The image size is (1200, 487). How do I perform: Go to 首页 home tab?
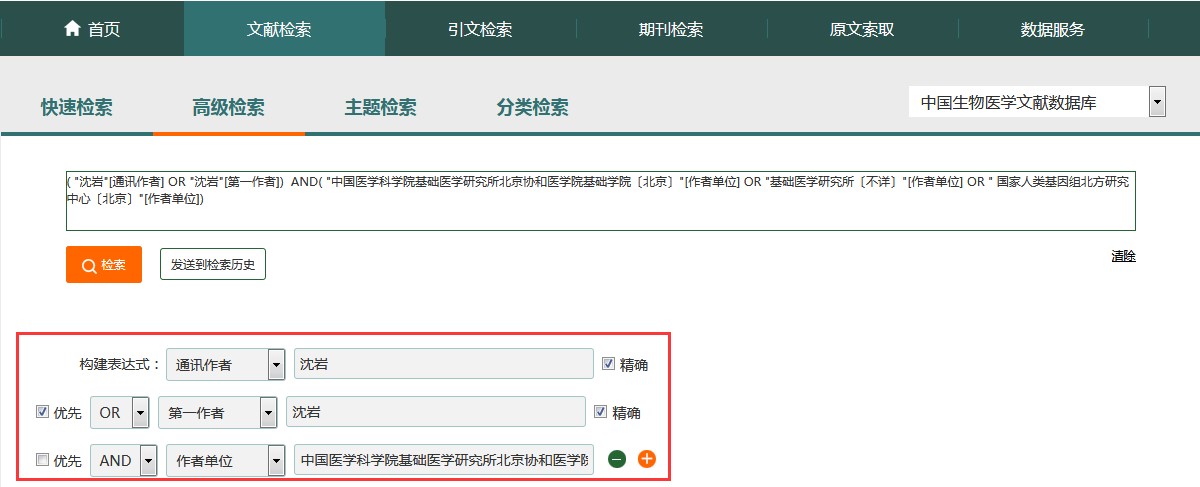click(x=92, y=29)
